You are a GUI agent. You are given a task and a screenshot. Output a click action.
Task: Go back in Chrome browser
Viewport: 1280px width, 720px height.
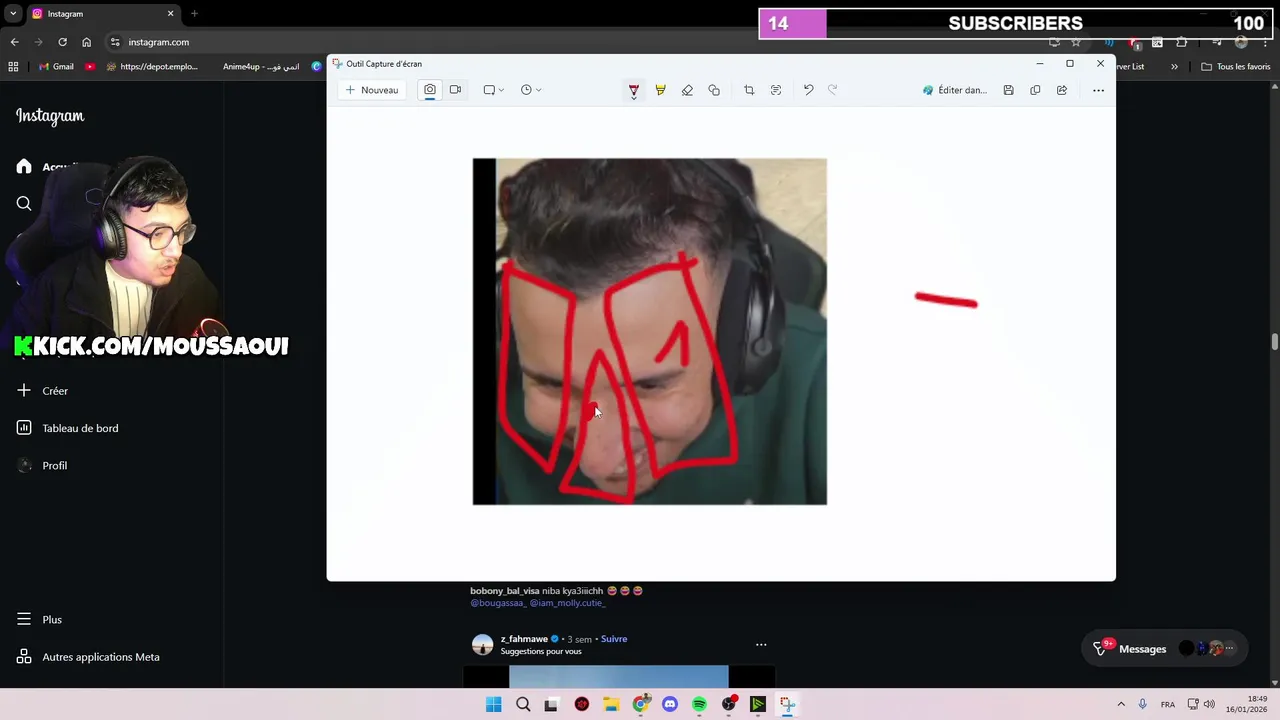coord(14,42)
